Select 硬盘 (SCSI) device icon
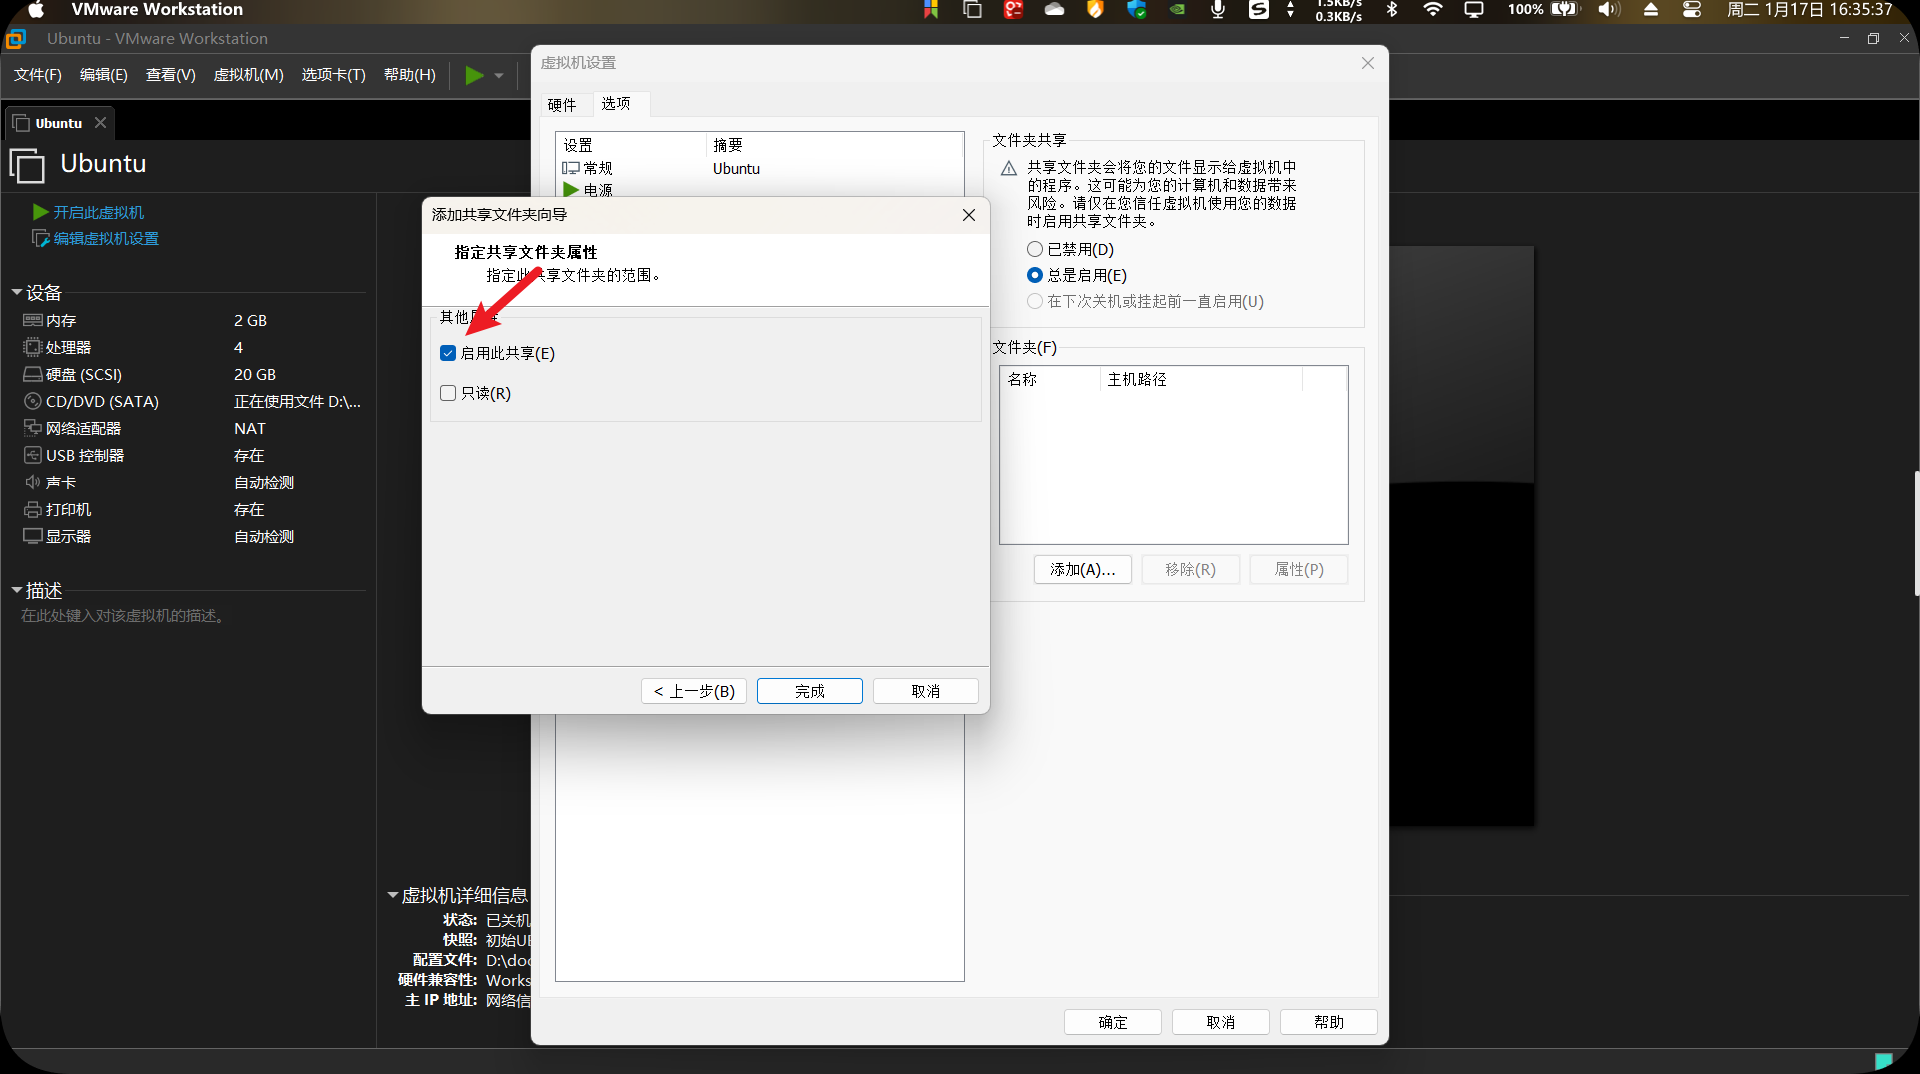The height and width of the screenshot is (1074, 1920). pyautogui.click(x=33, y=374)
